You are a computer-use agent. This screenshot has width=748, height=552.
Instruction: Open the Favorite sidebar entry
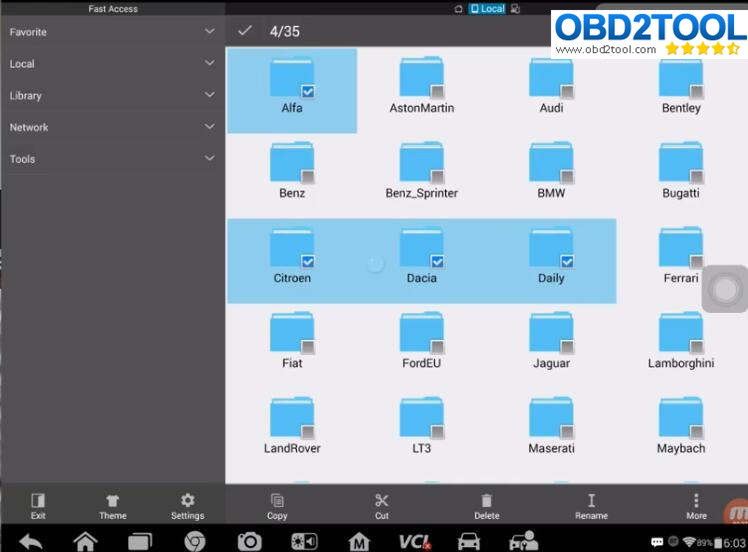pyautogui.click(x=113, y=32)
